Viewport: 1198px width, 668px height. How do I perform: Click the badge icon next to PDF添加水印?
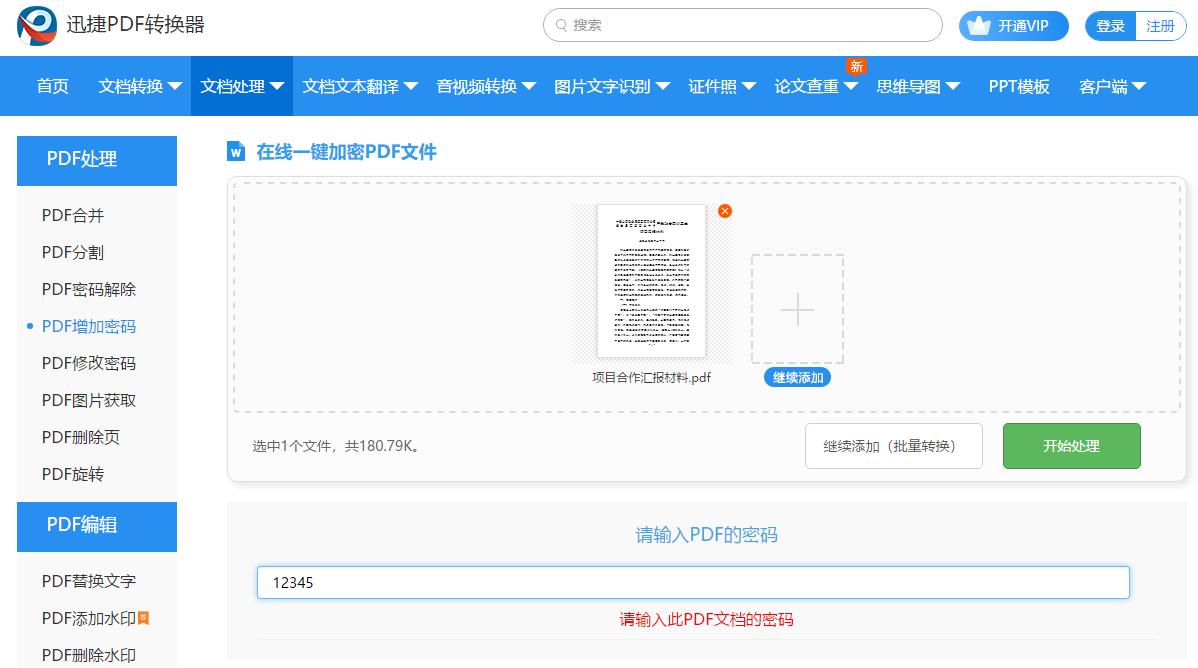pyautogui.click(x=142, y=618)
